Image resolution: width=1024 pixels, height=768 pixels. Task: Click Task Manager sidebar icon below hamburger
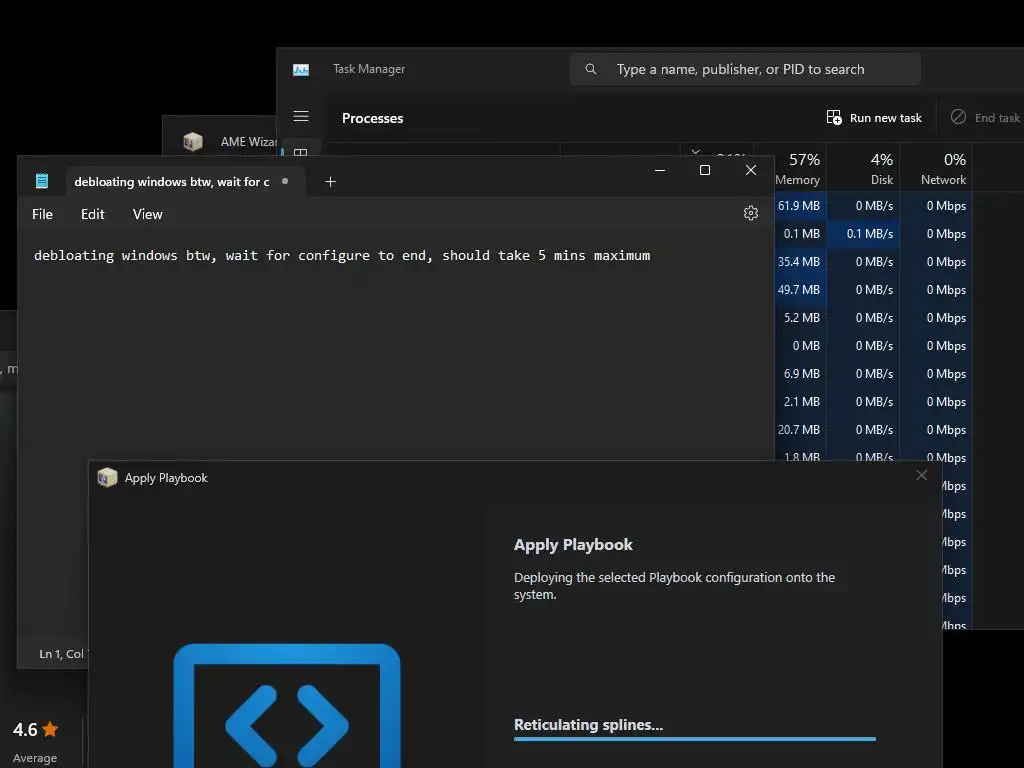pos(301,152)
